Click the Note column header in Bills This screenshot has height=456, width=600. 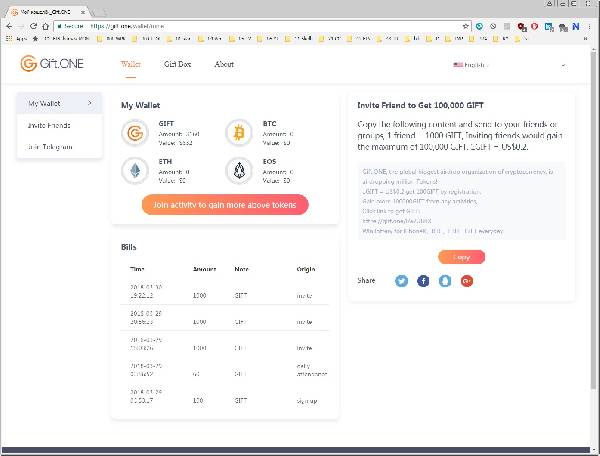[241, 269]
